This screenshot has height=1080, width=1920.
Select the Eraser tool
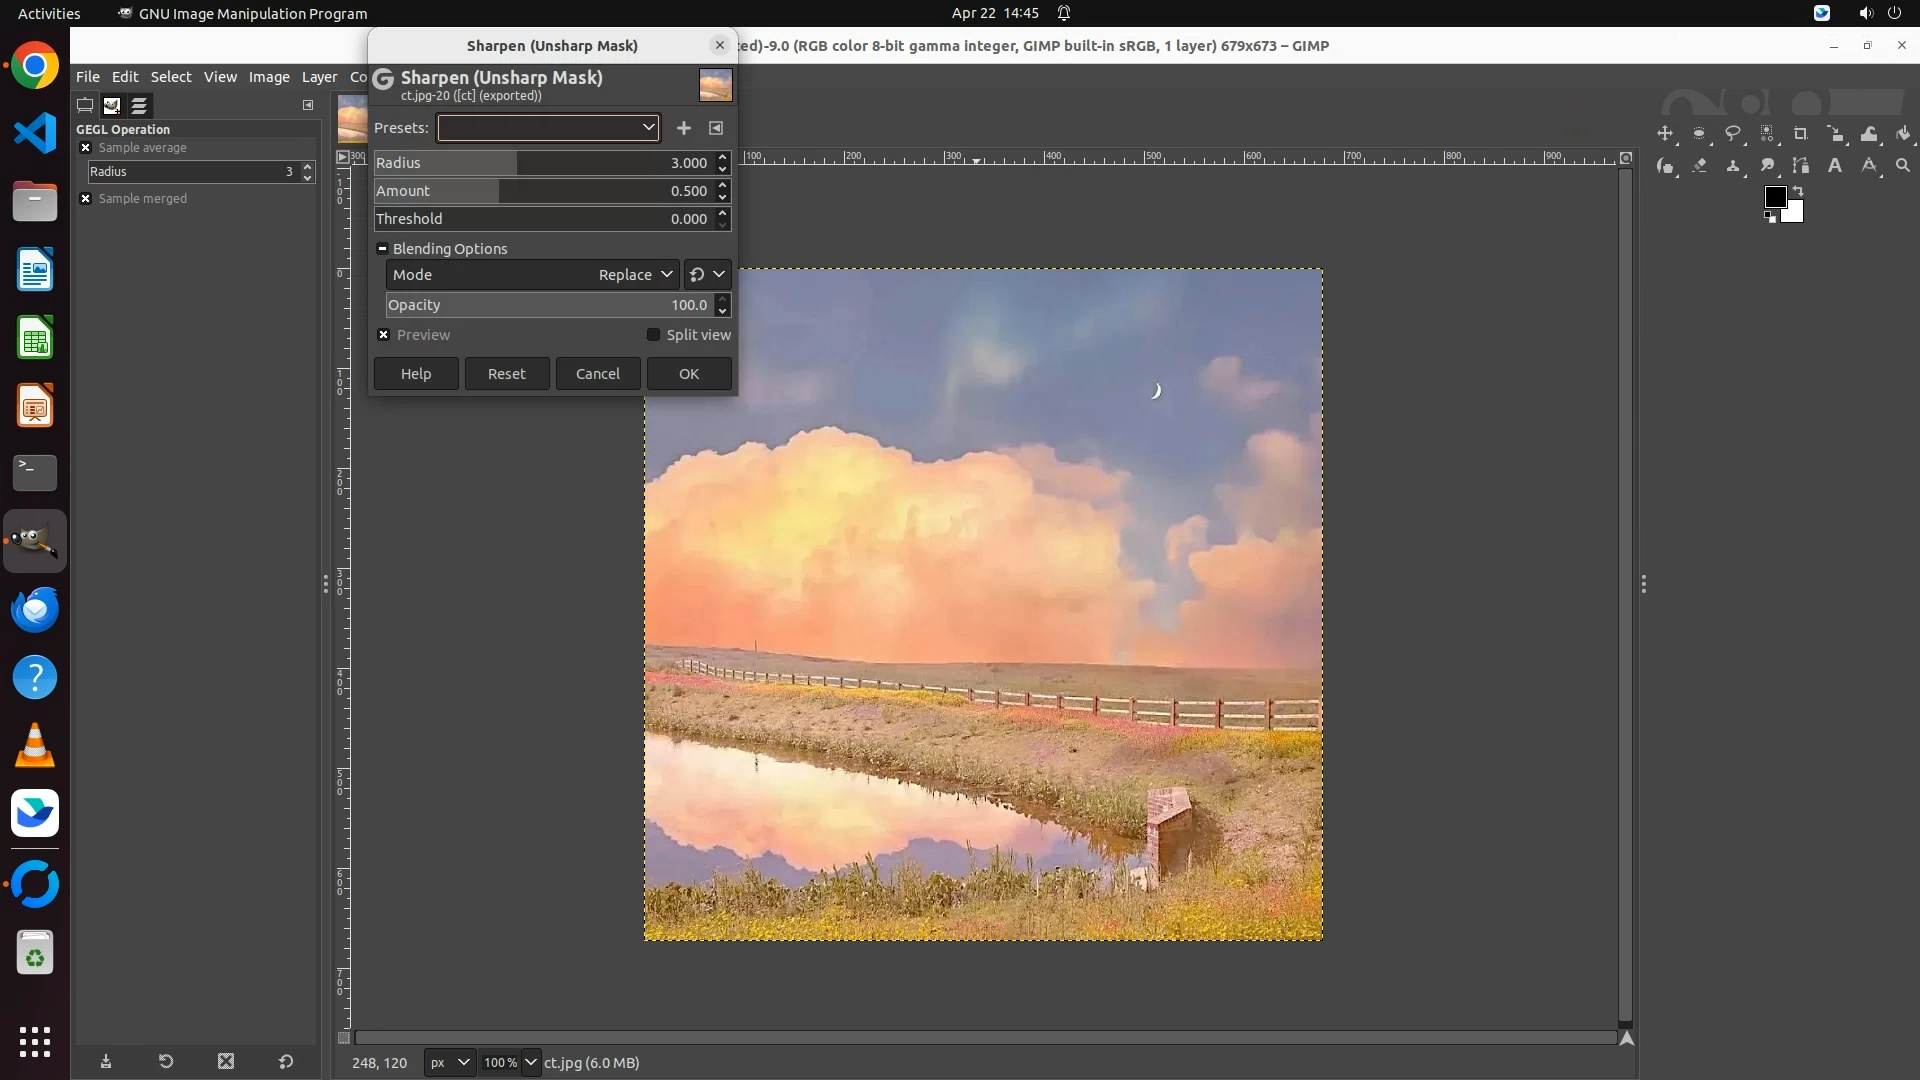[x=1699, y=166]
